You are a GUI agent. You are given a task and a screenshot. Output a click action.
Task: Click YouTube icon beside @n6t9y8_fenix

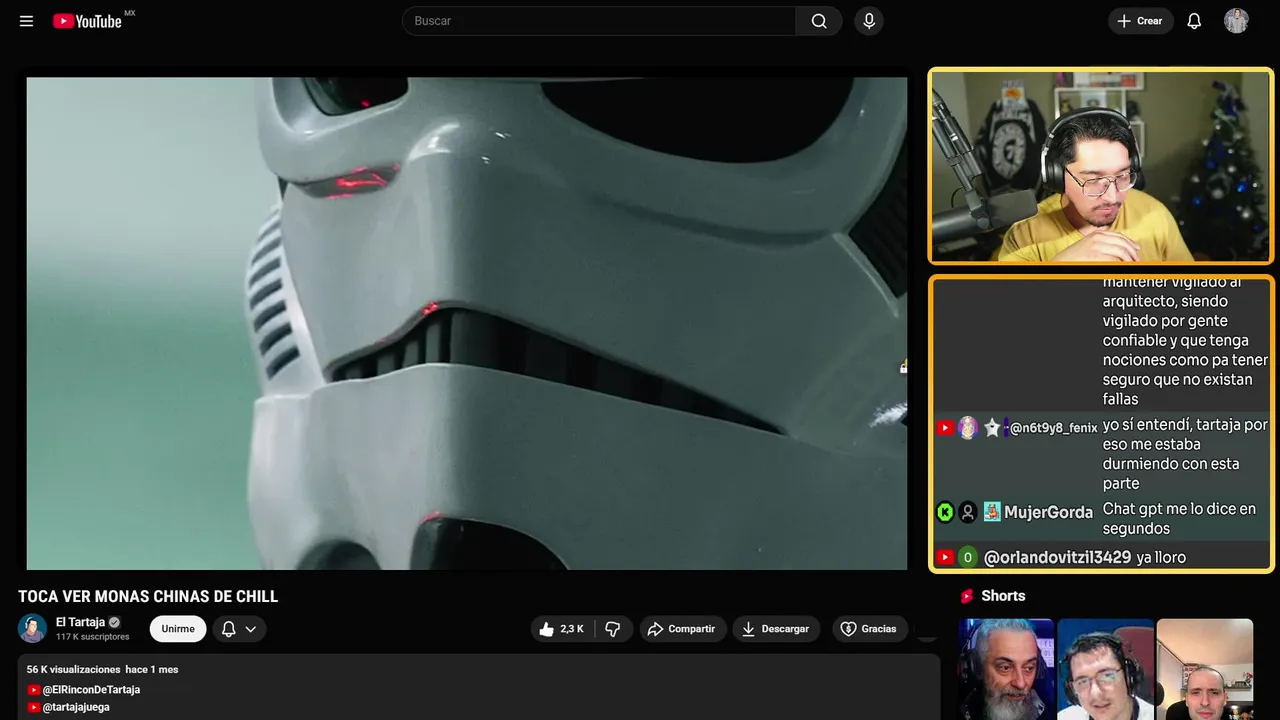pyautogui.click(x=945, y=428)
